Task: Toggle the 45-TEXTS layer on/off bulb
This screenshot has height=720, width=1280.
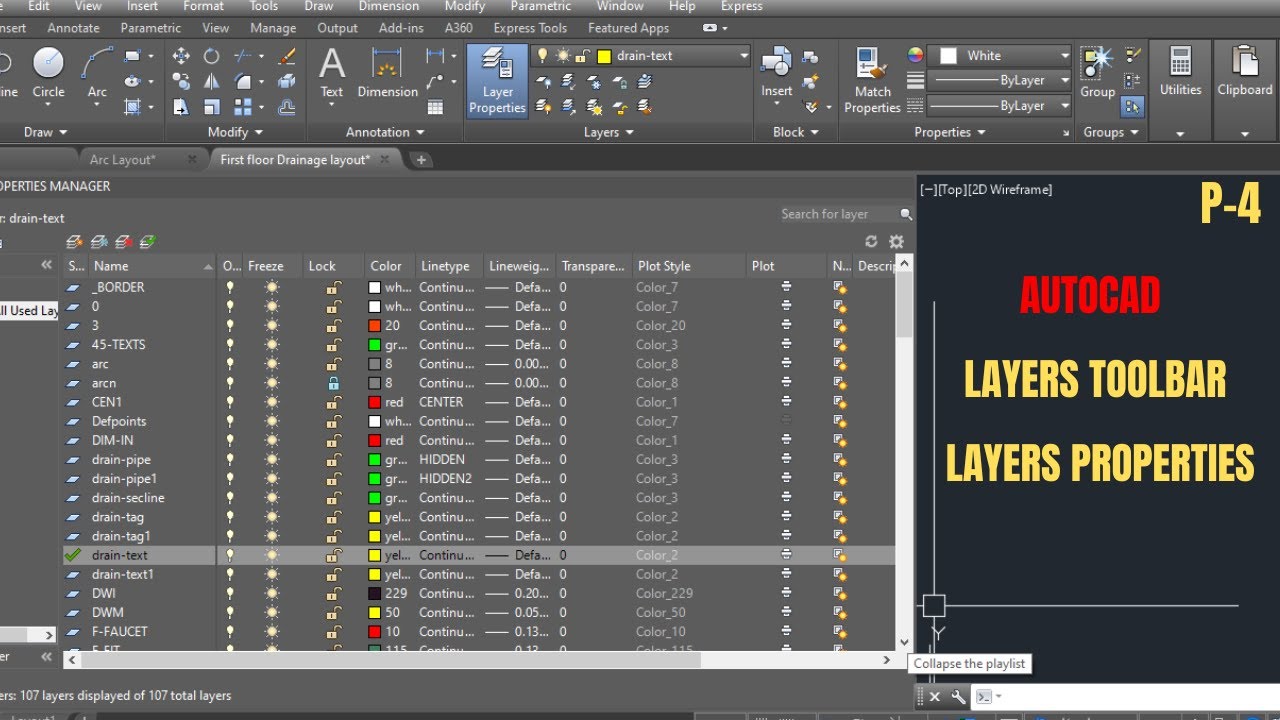Action: [x=231, y=344]
